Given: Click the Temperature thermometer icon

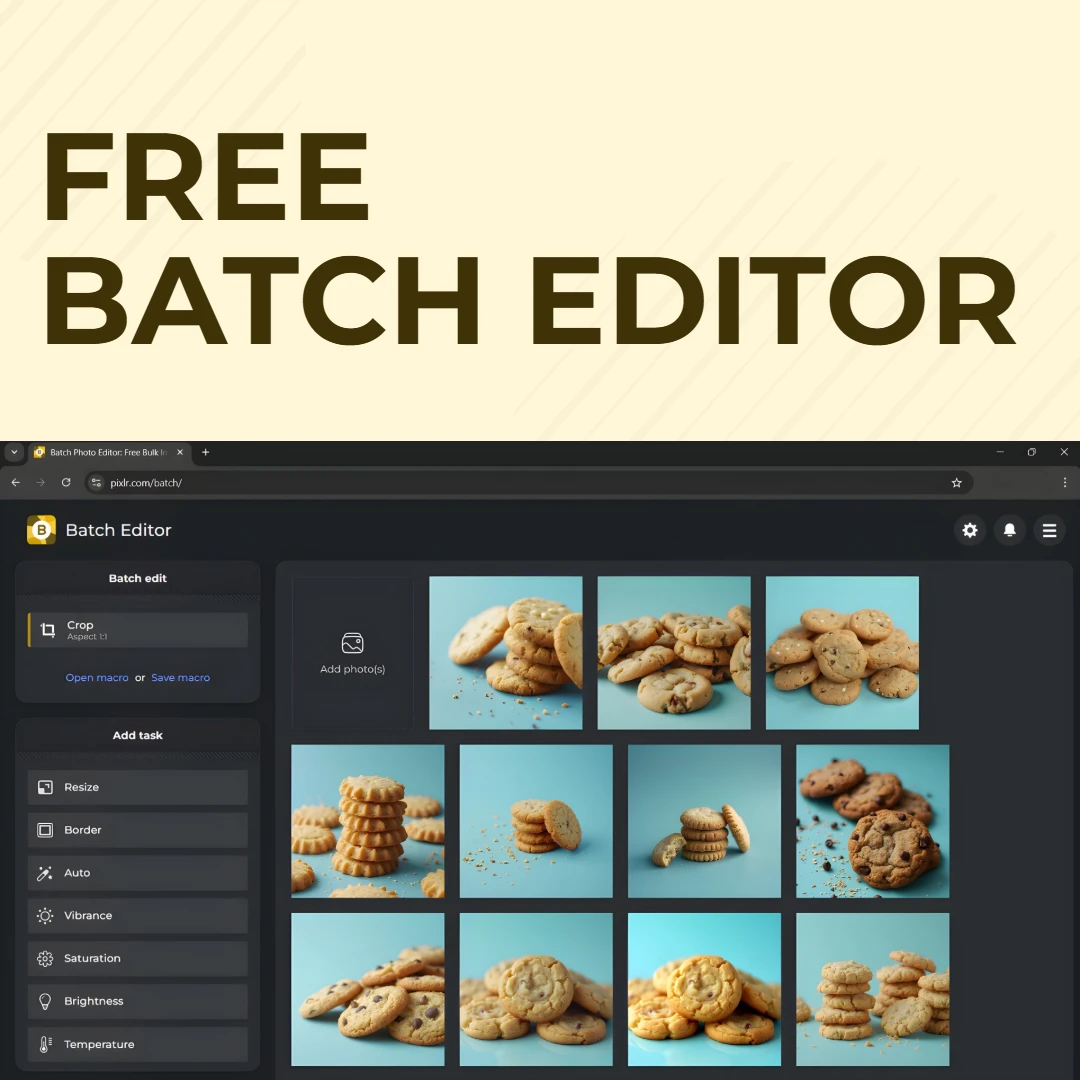Looking at the screenshot, I should click(x=45, y=1044).
